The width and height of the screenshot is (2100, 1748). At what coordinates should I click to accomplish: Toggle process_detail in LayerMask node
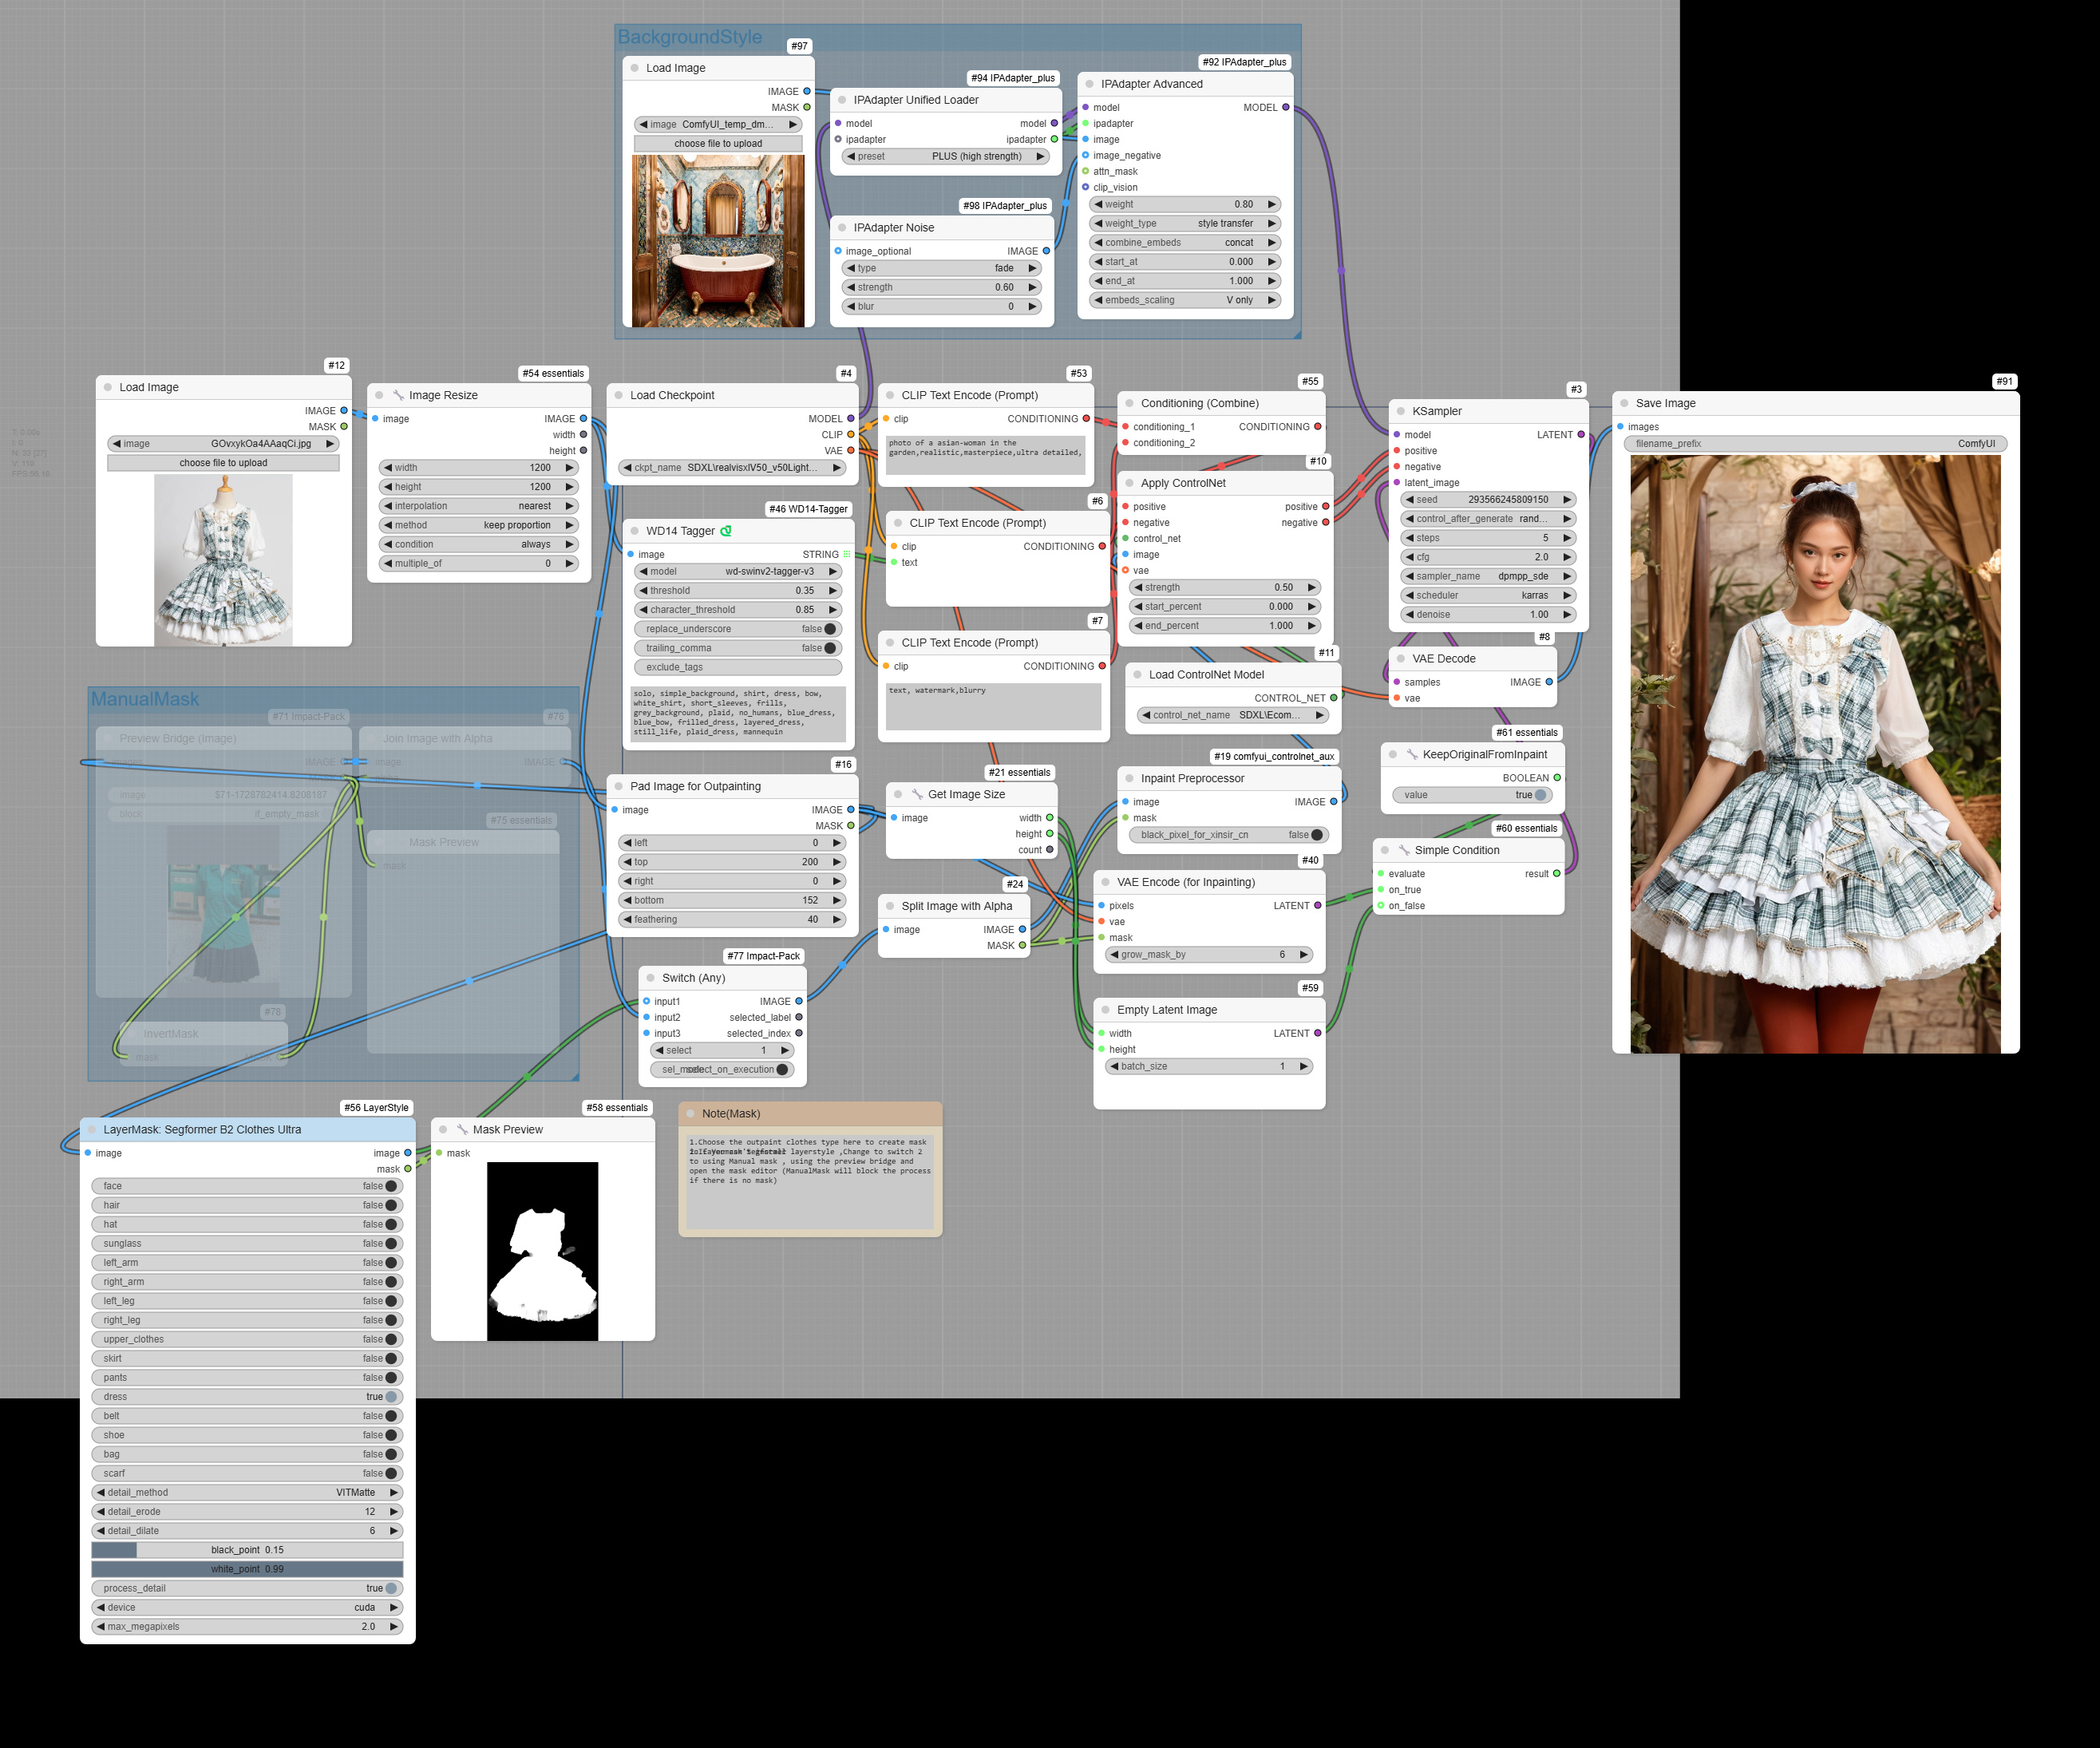[247, 1588]
